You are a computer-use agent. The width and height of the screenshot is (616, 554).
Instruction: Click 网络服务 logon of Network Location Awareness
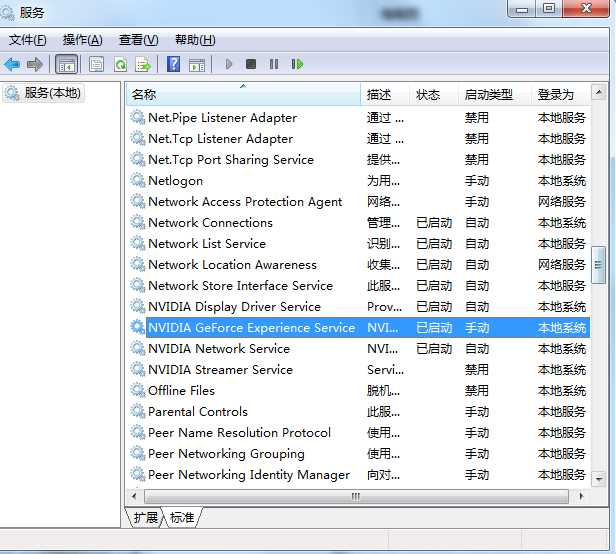point(562,264)
